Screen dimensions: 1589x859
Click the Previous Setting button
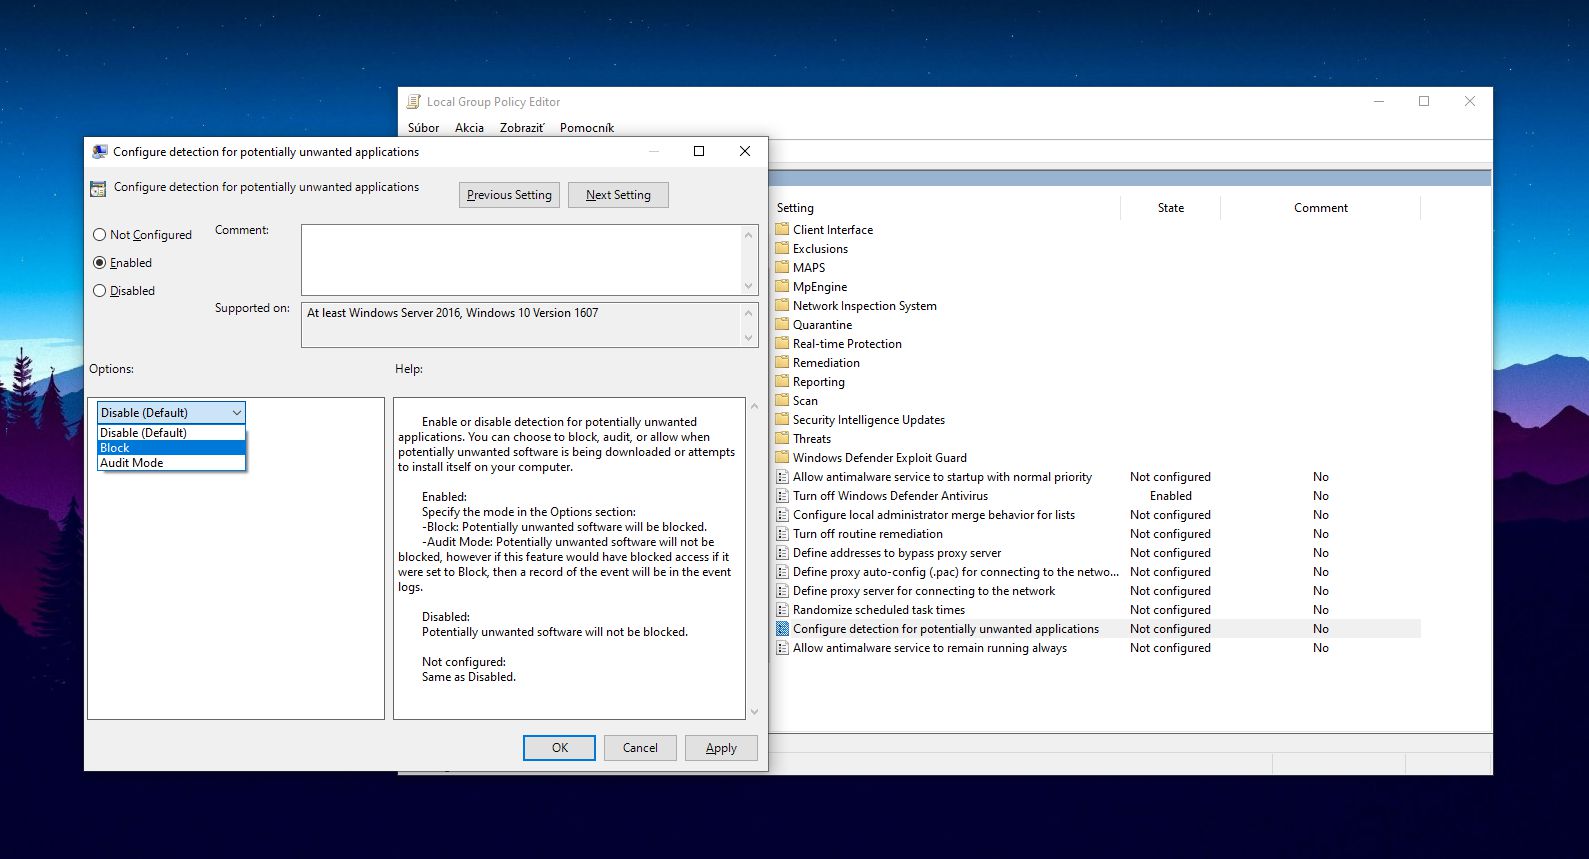[510, 195]
